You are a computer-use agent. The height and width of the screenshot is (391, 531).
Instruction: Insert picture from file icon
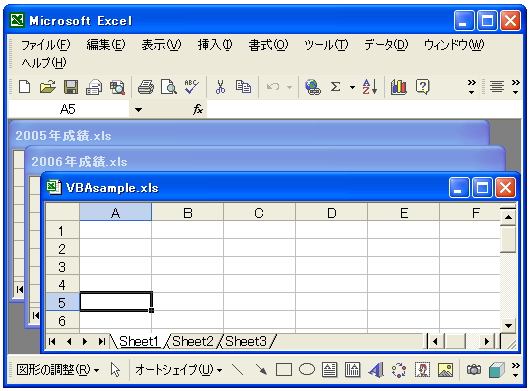(x=445, y=370)
